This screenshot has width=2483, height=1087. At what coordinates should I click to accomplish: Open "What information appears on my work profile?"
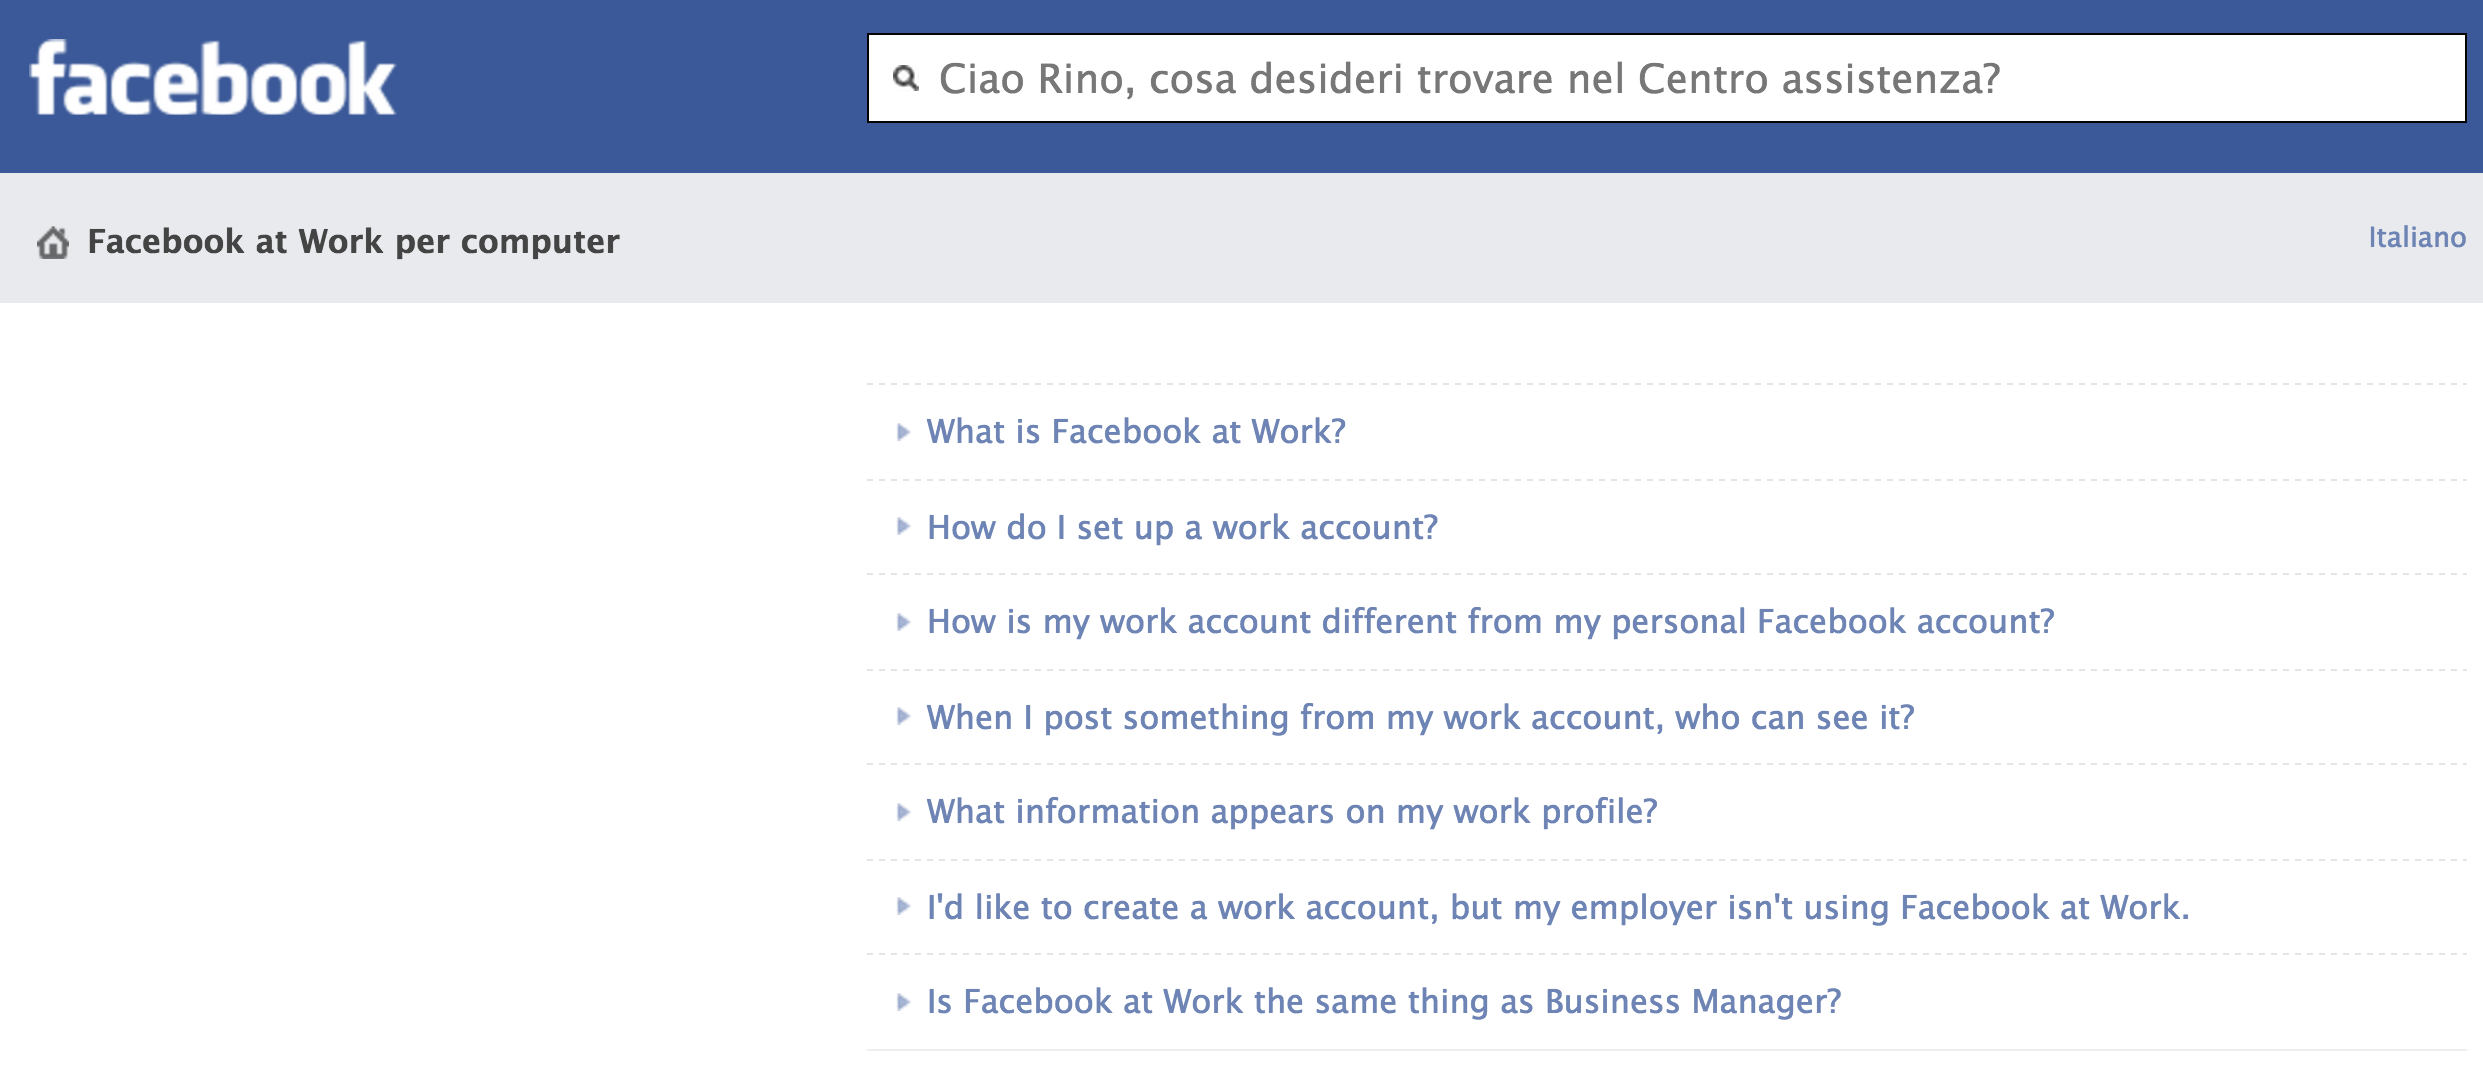(1292, 812)
